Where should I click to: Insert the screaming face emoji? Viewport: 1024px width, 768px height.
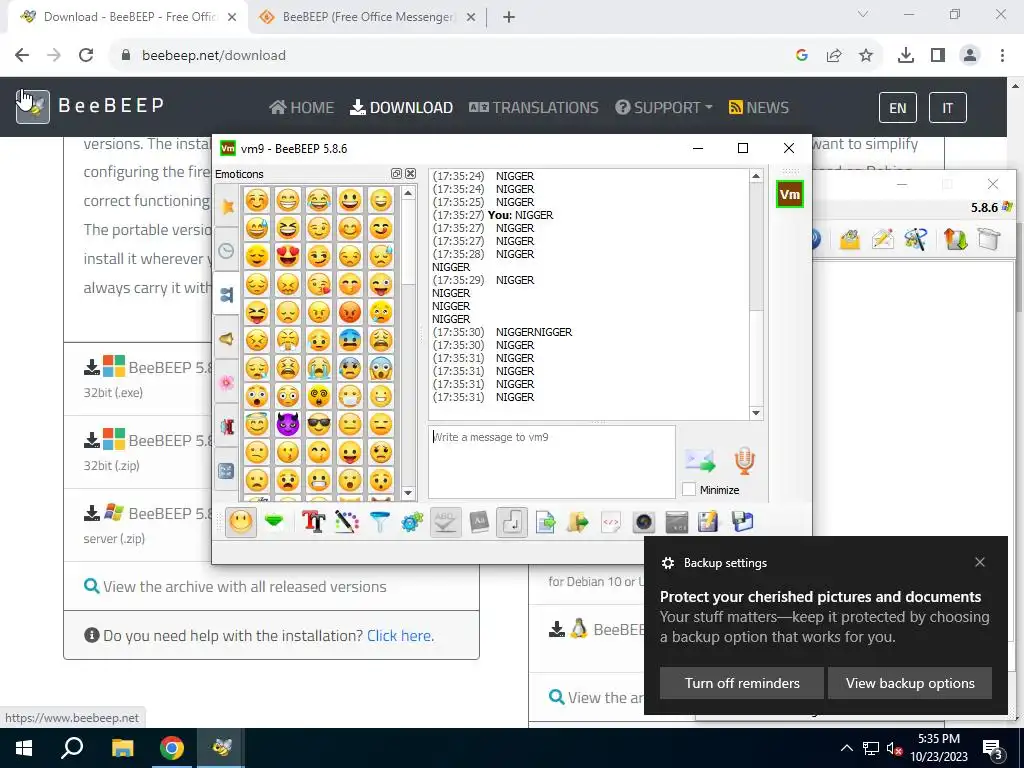(381, 368)
